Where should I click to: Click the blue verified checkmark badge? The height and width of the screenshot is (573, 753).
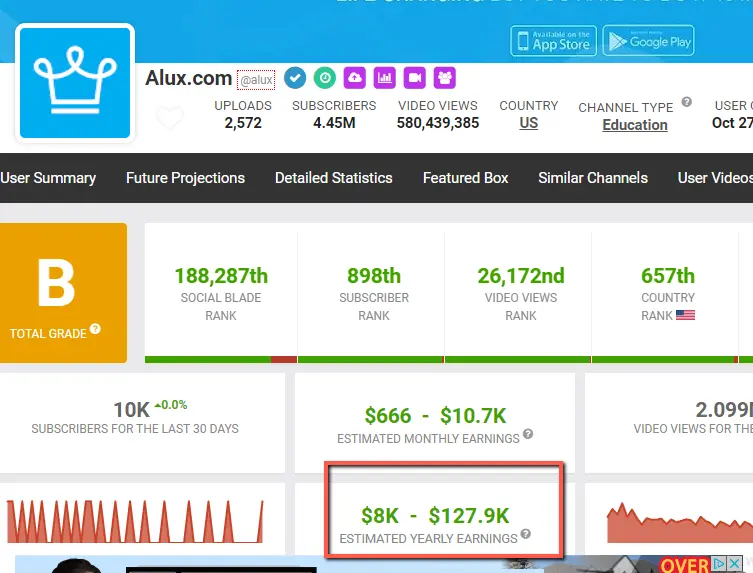[295, 77]
